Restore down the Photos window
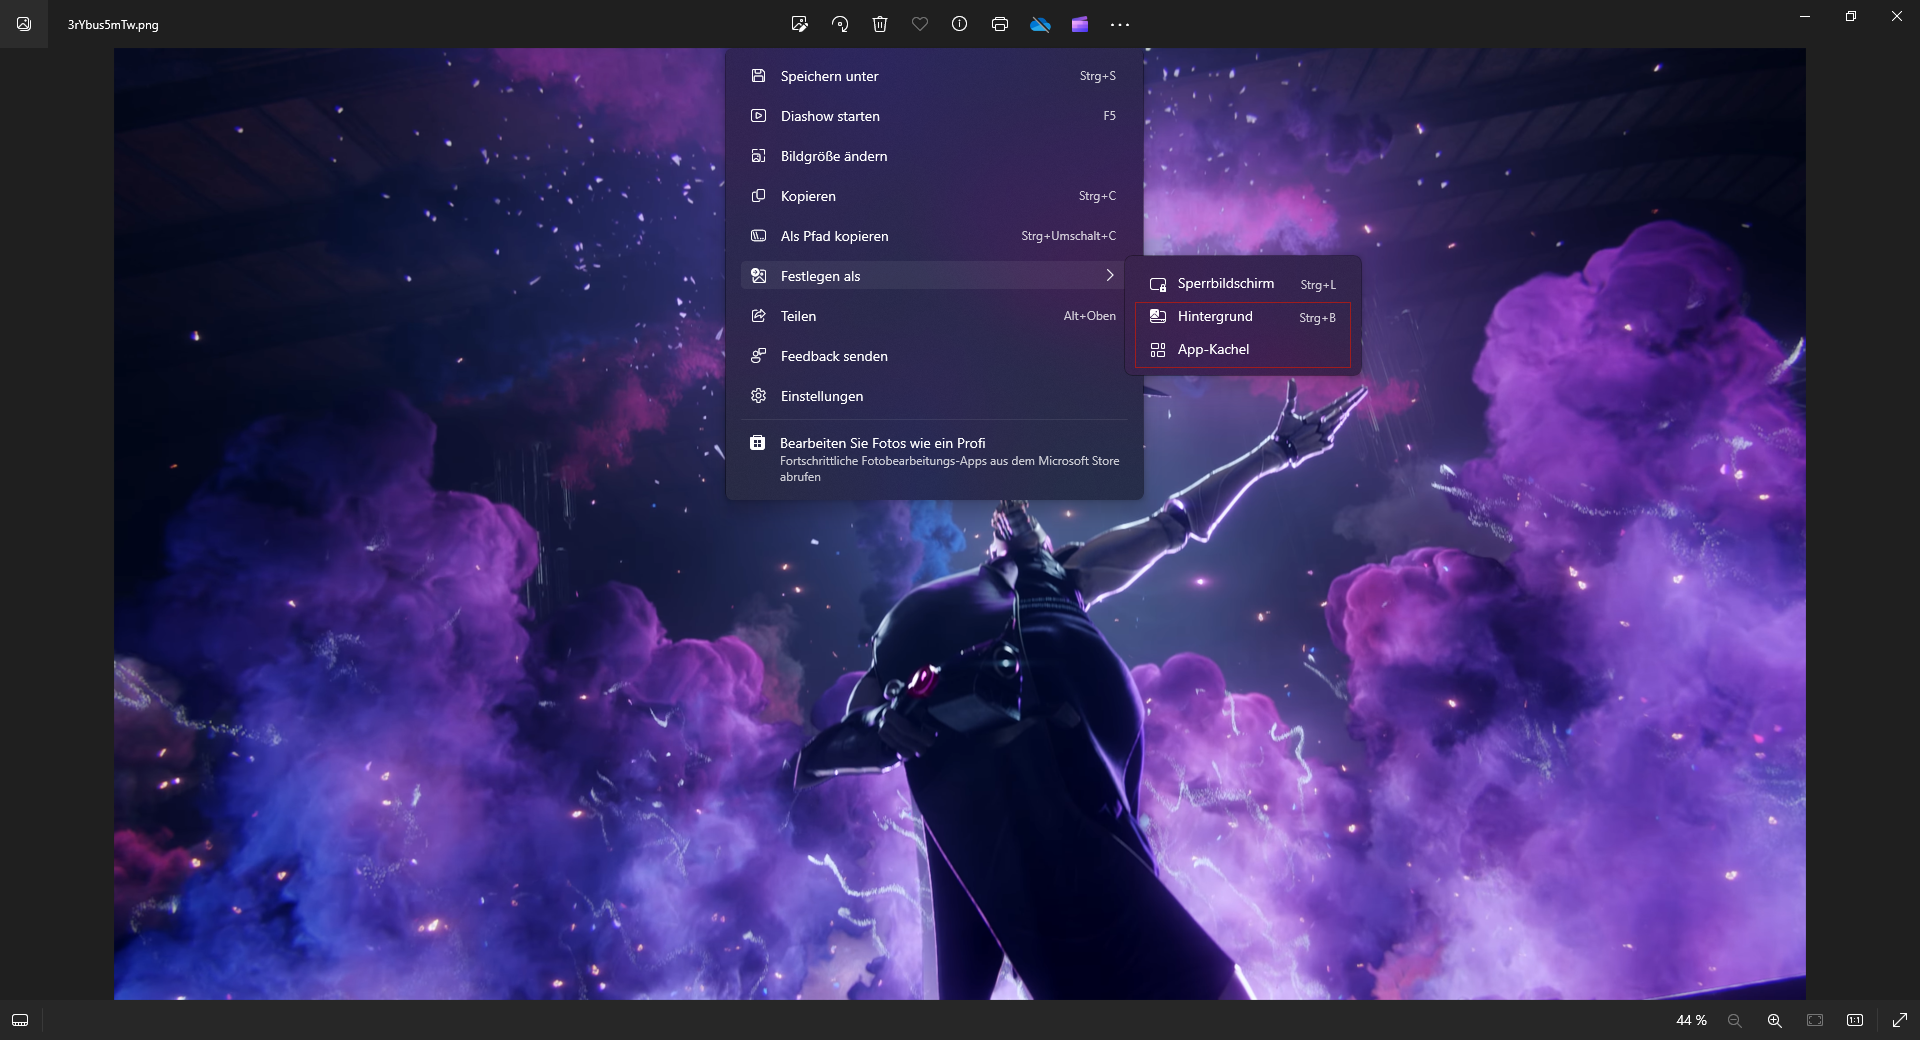This screenshot has height=1040, width=1920. [x=1851, y=16]
